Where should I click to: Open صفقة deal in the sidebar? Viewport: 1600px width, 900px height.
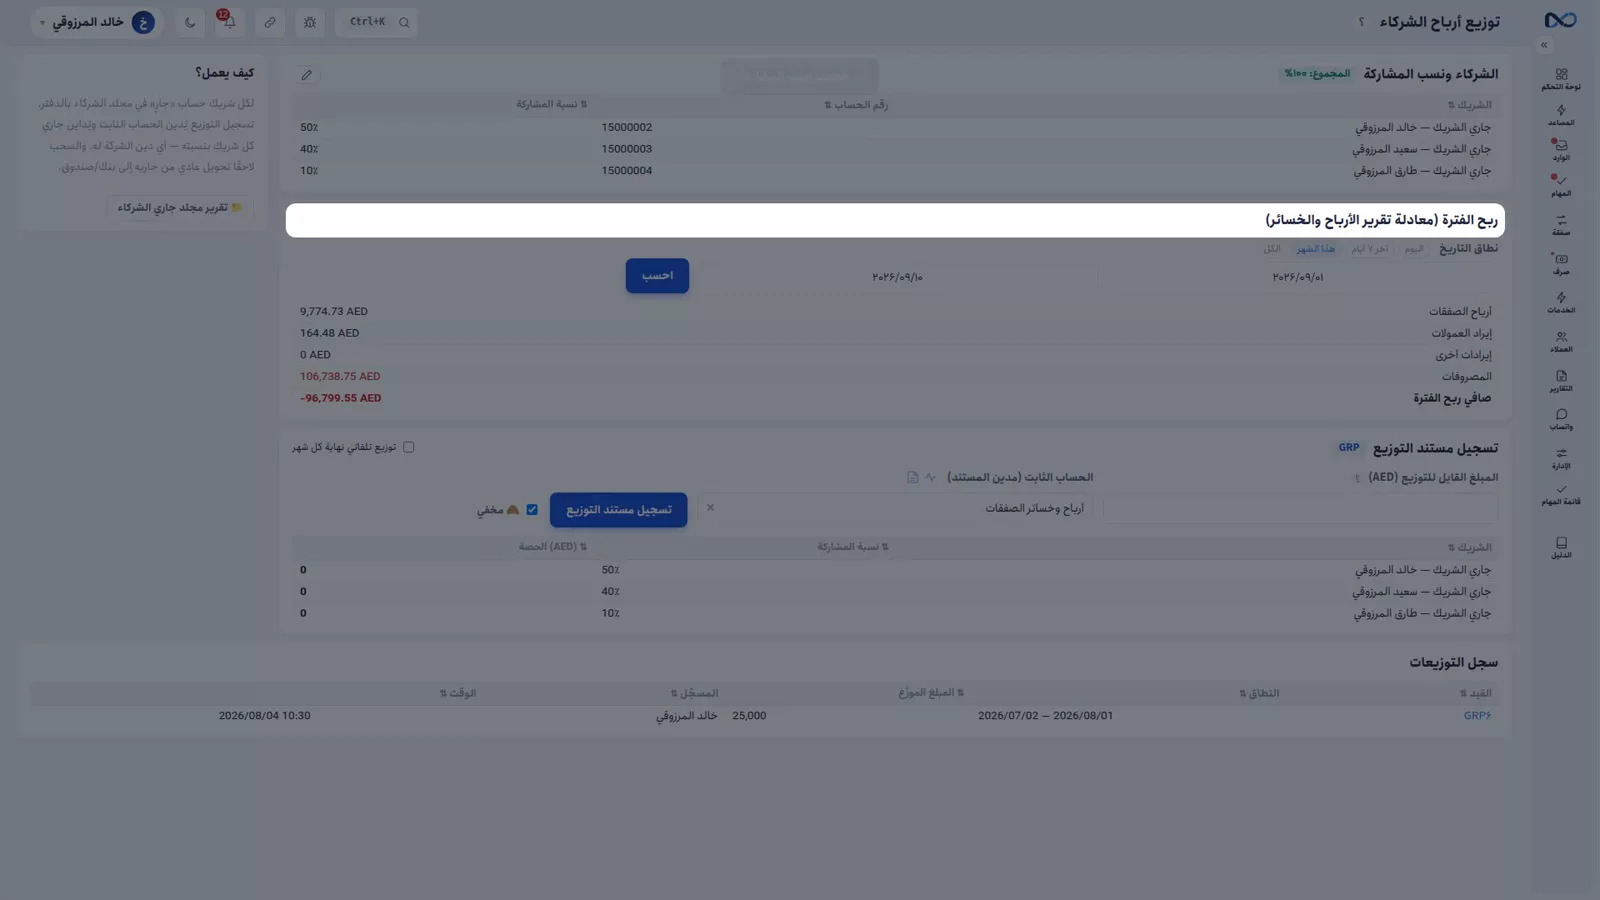[x=1561, y=225]
